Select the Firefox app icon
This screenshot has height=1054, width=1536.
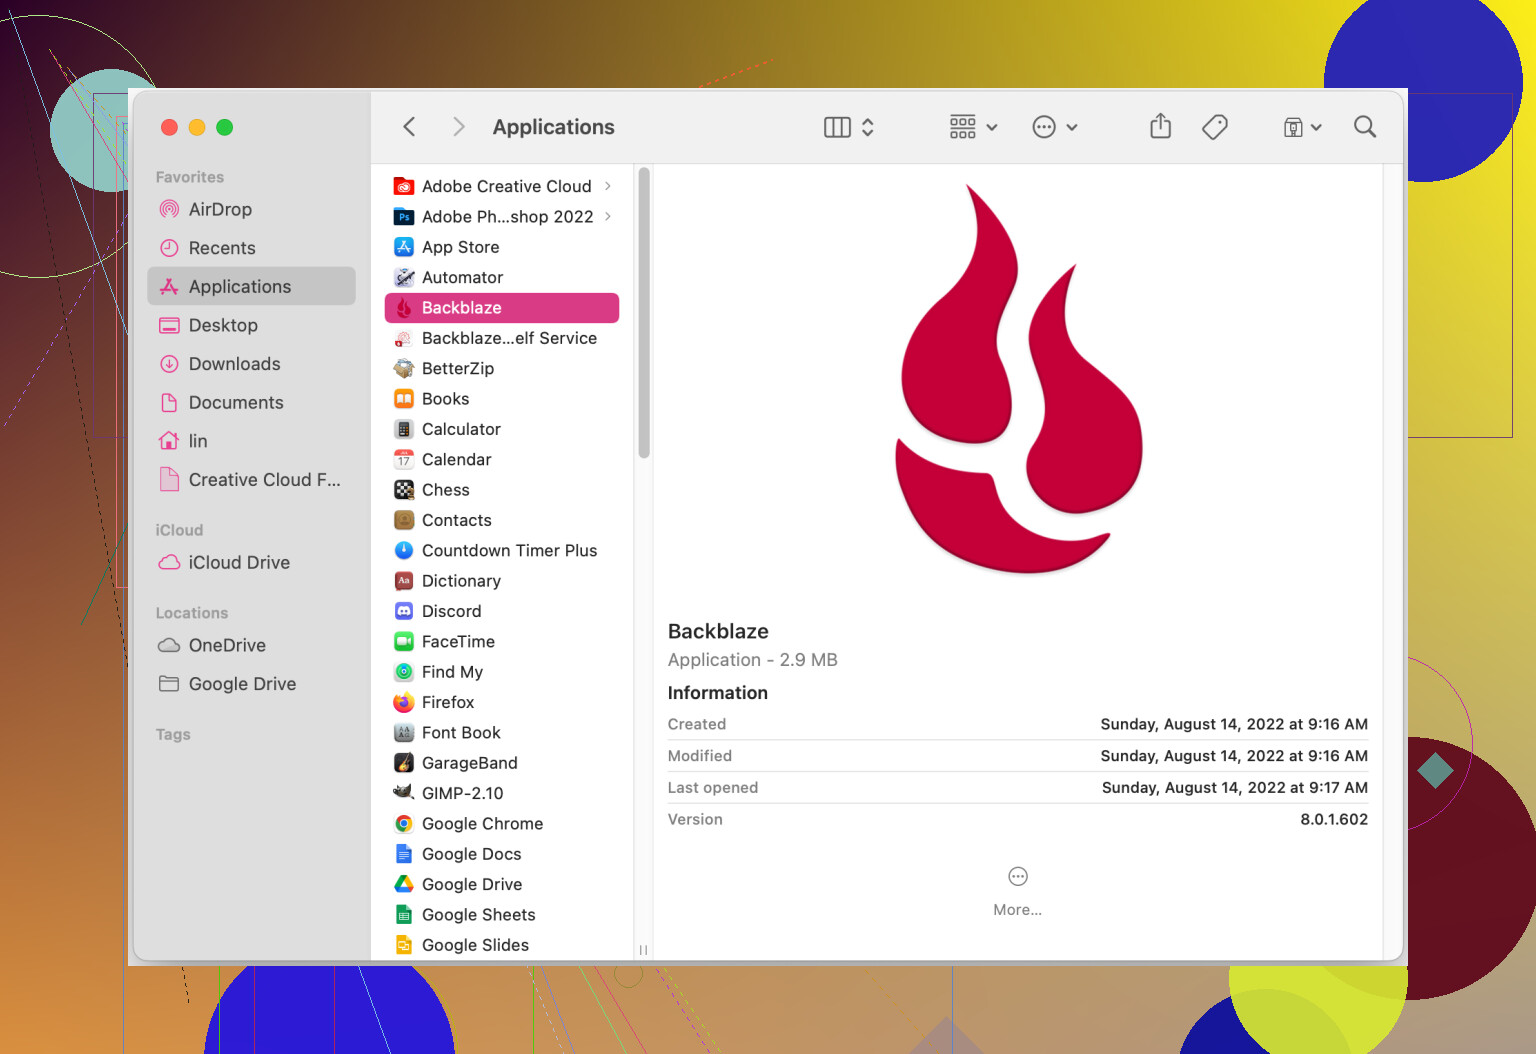tap(404, 703)
